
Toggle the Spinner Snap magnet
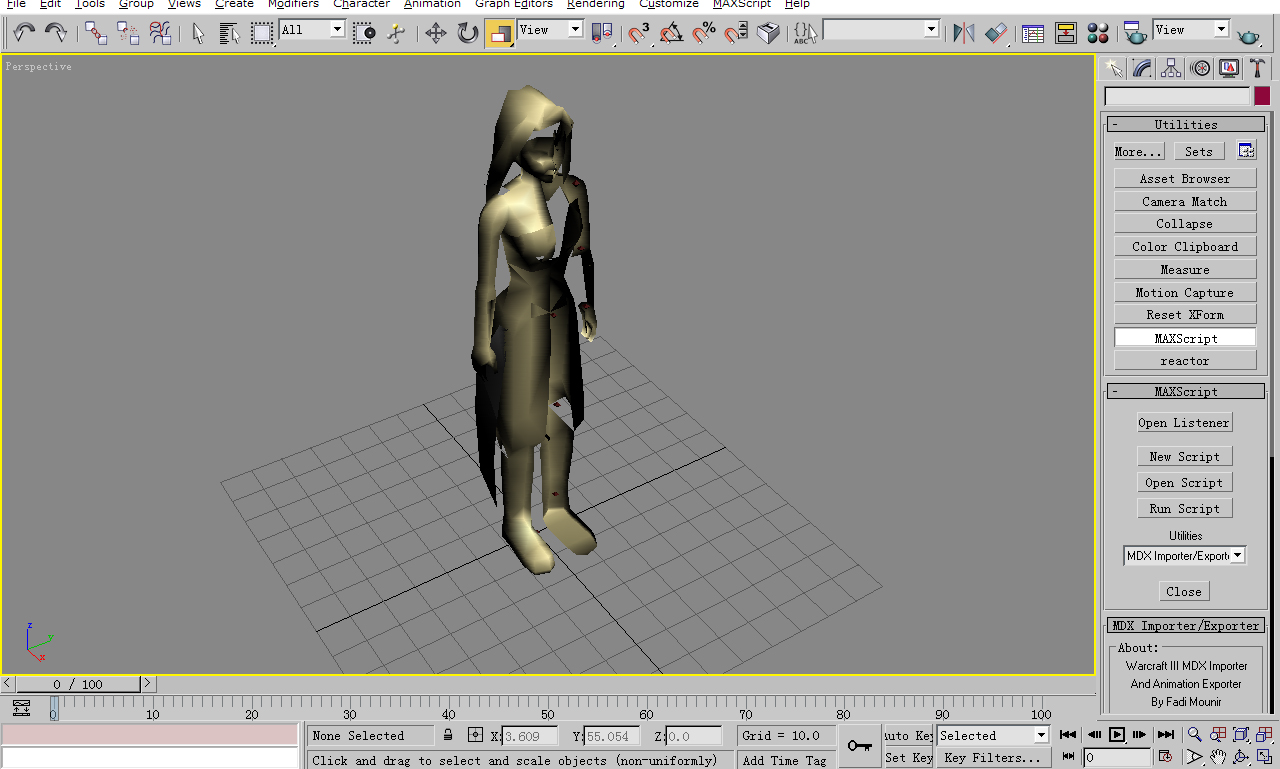pos(736,33)
